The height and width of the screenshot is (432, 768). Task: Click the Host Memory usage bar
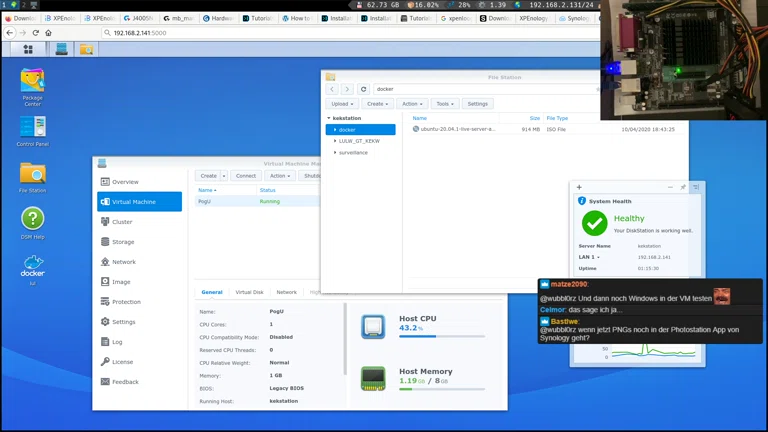point(442,389)
